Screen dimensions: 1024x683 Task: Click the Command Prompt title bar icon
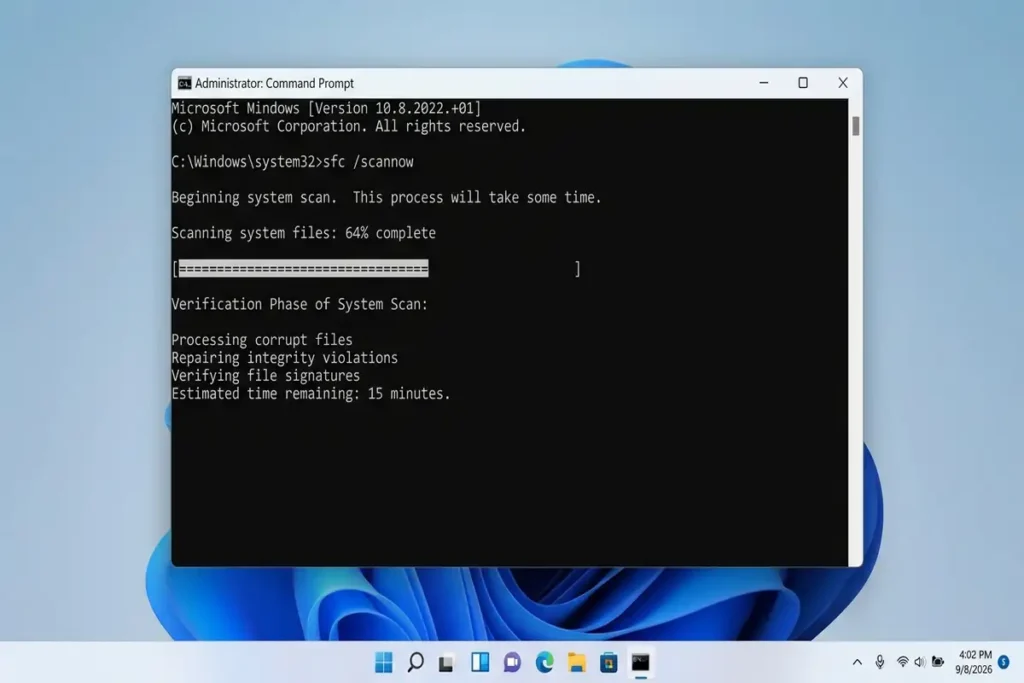(x=184, y=83)
